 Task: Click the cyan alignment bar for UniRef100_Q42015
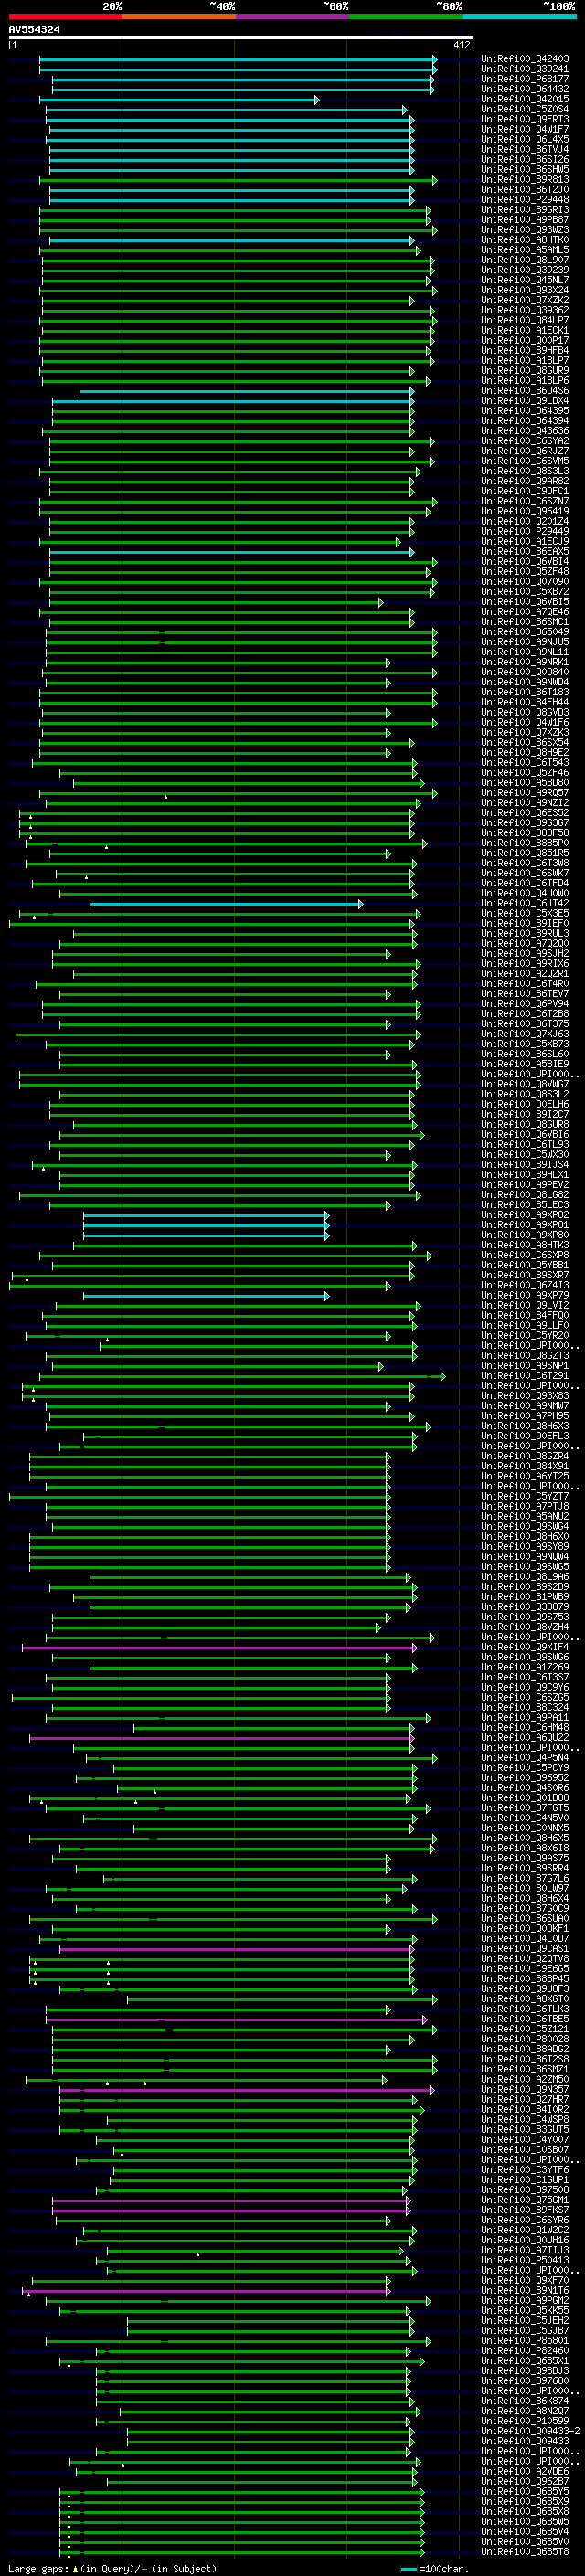tap(179, 100)
